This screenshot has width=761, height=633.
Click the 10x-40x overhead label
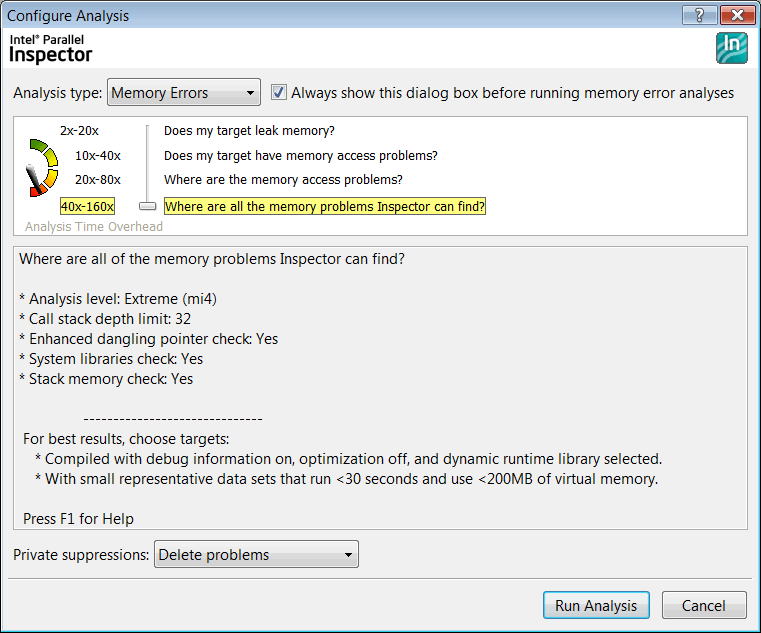(97, 156)
